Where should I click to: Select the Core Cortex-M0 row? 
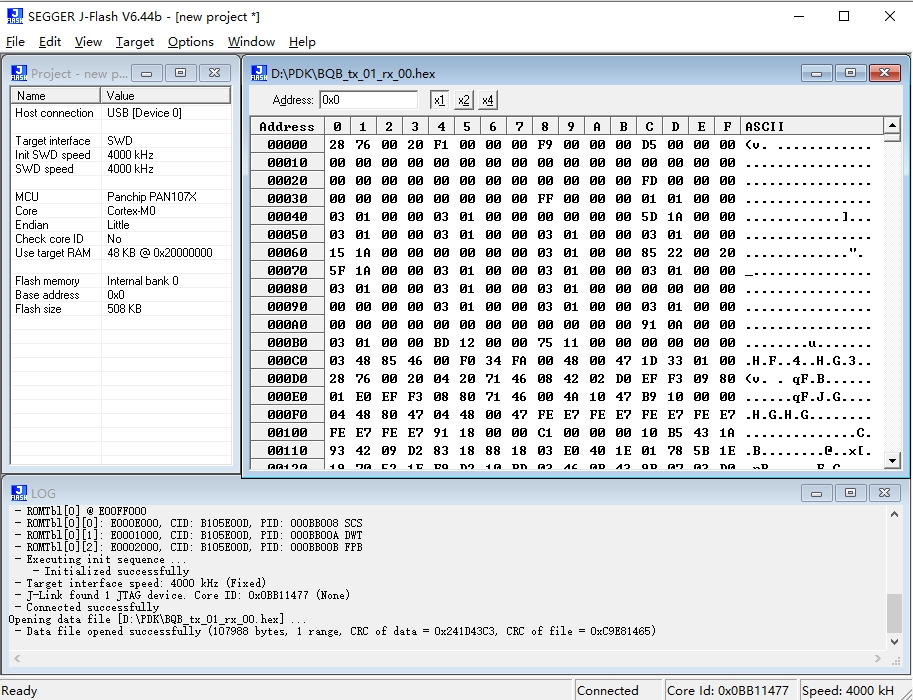point(121,211)
